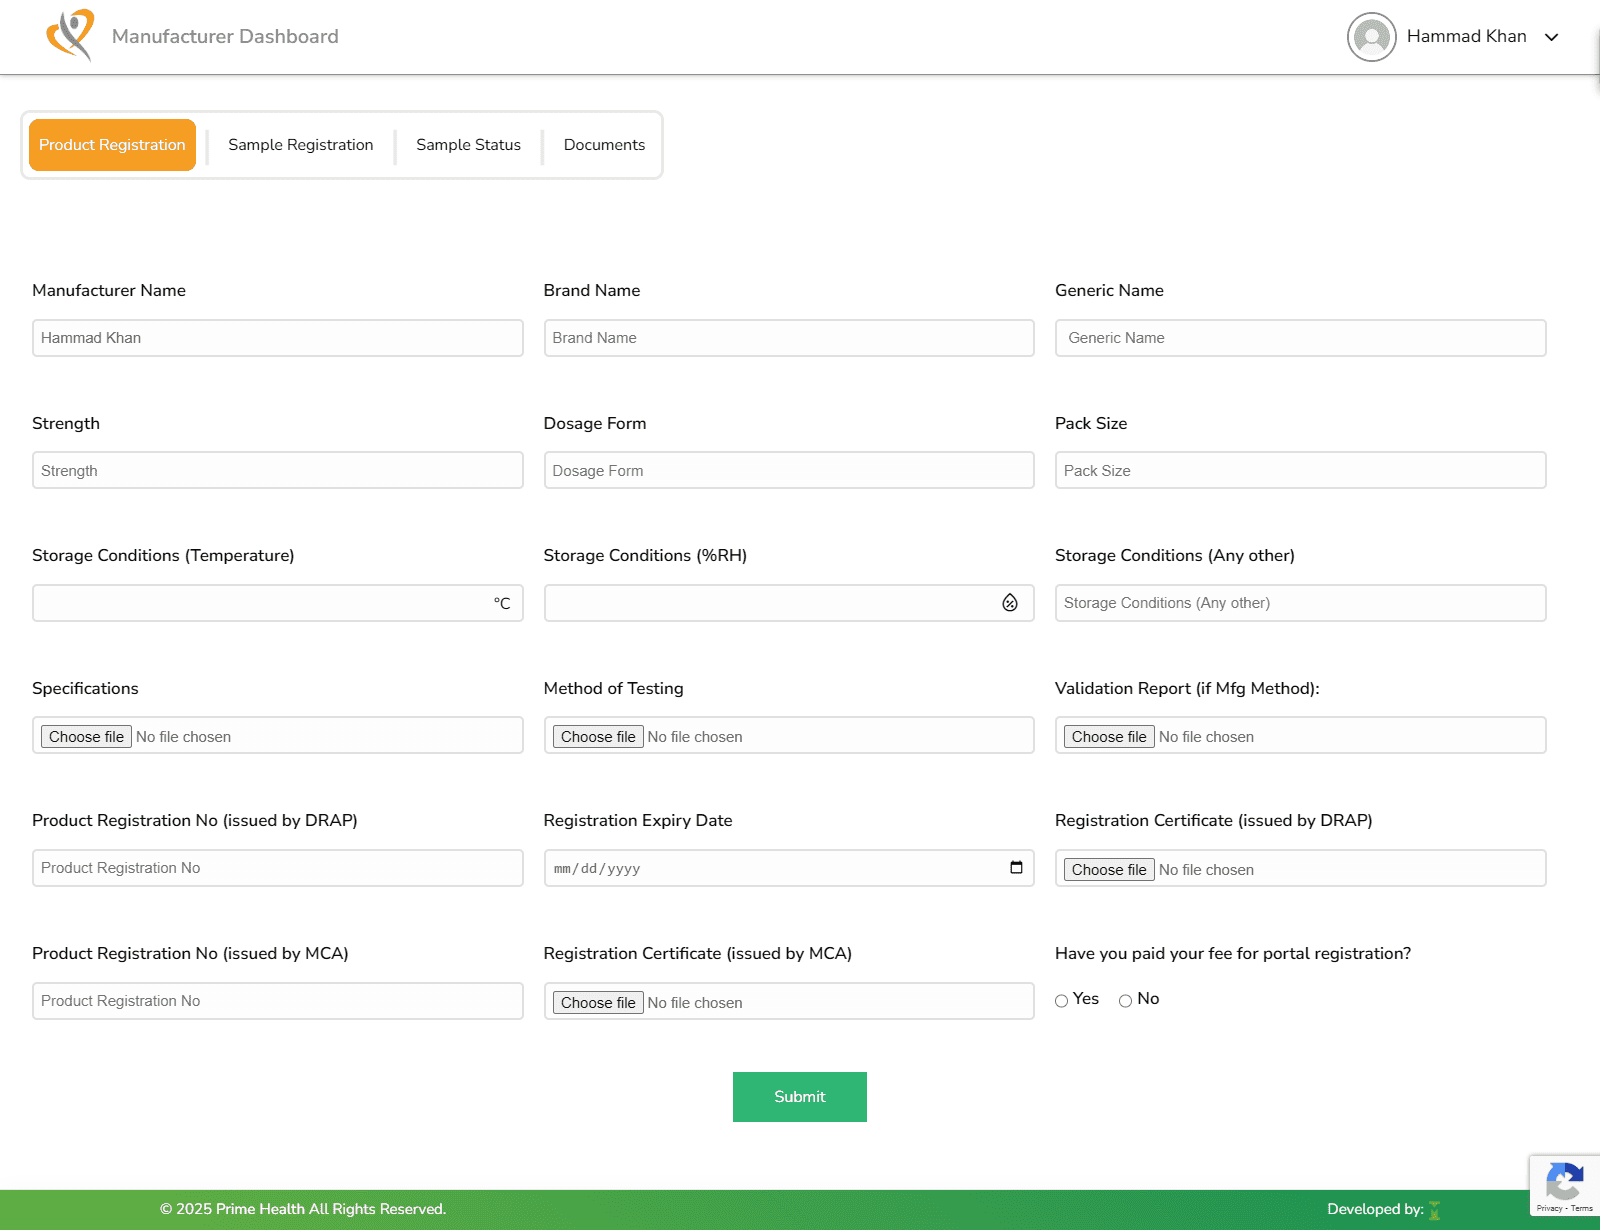
Task: Focus the Registration Expiry Date field
Action: (789, 868)
